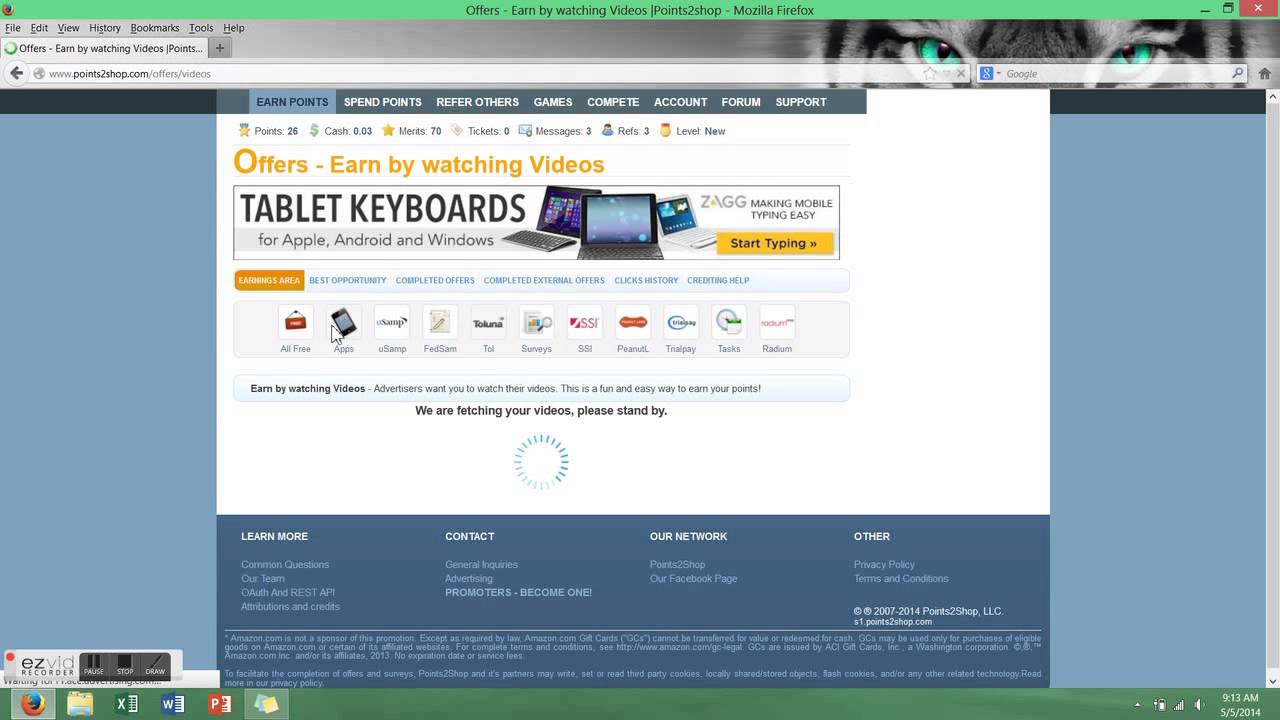This screenshot has height=720, width=1280.
Task: Switch to the COMPLETED OFFERS tab
Action: pos(435,280)
